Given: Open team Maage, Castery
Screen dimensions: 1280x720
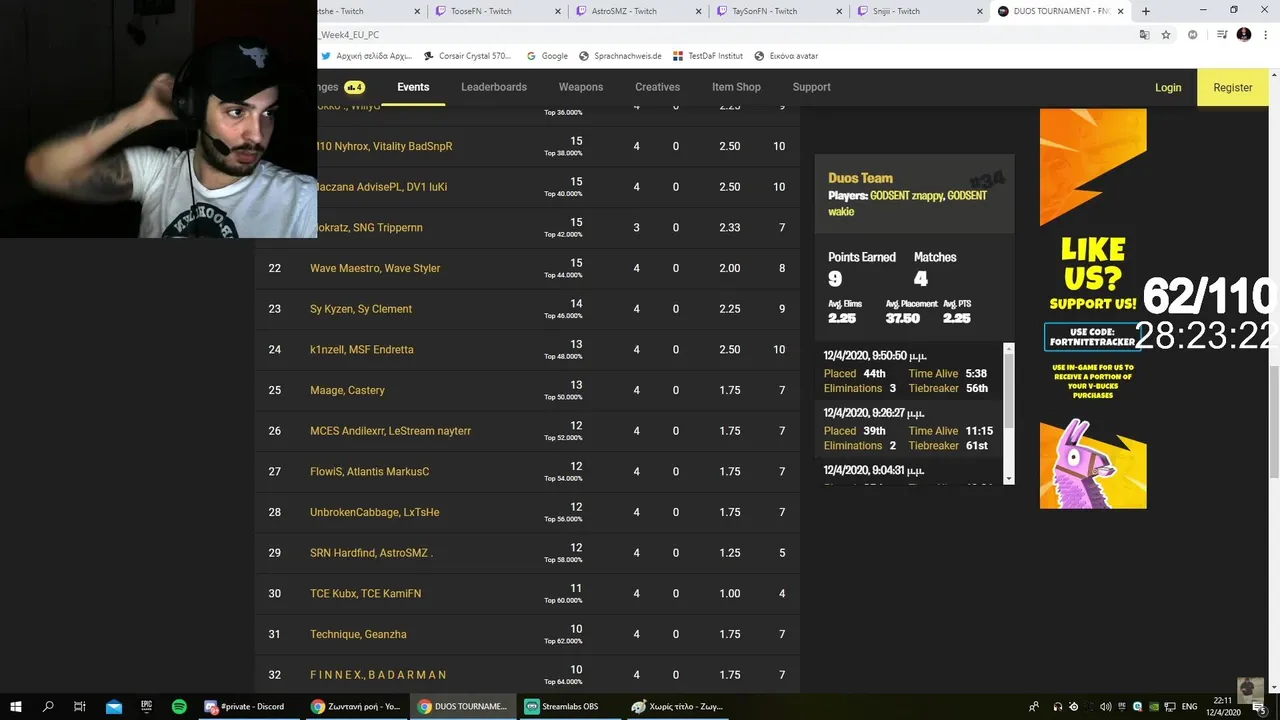Looking at the screenshot, I should pyautogui.click(x=347, y=390).
